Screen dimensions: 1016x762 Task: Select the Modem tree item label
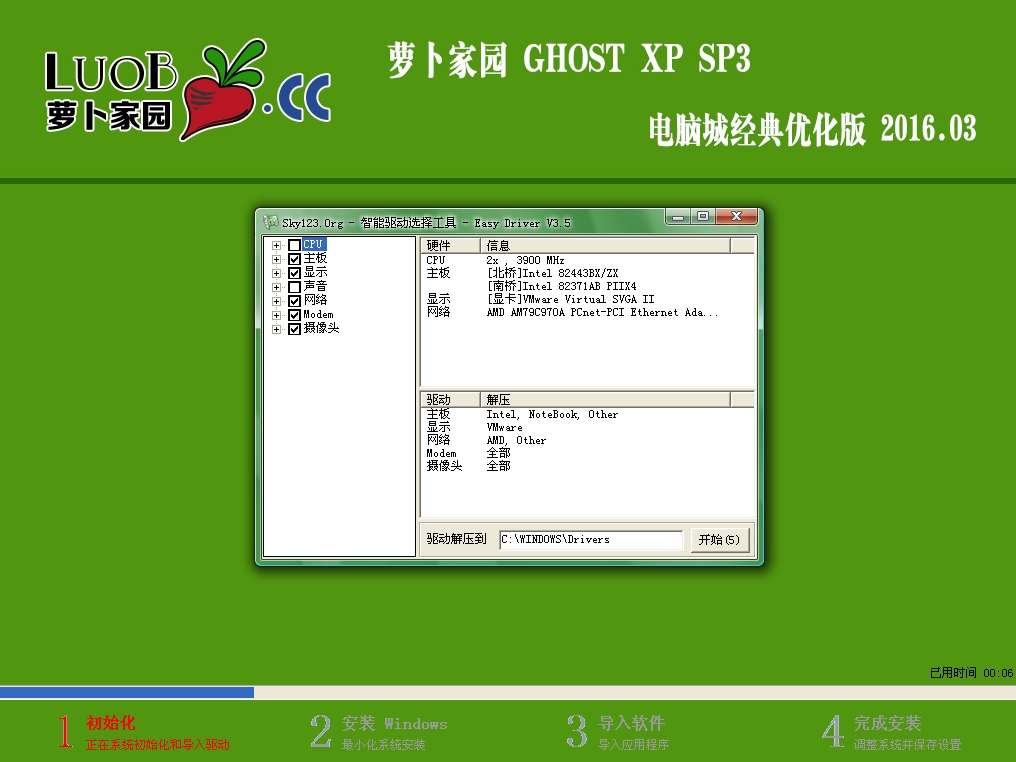coord(318,314)
